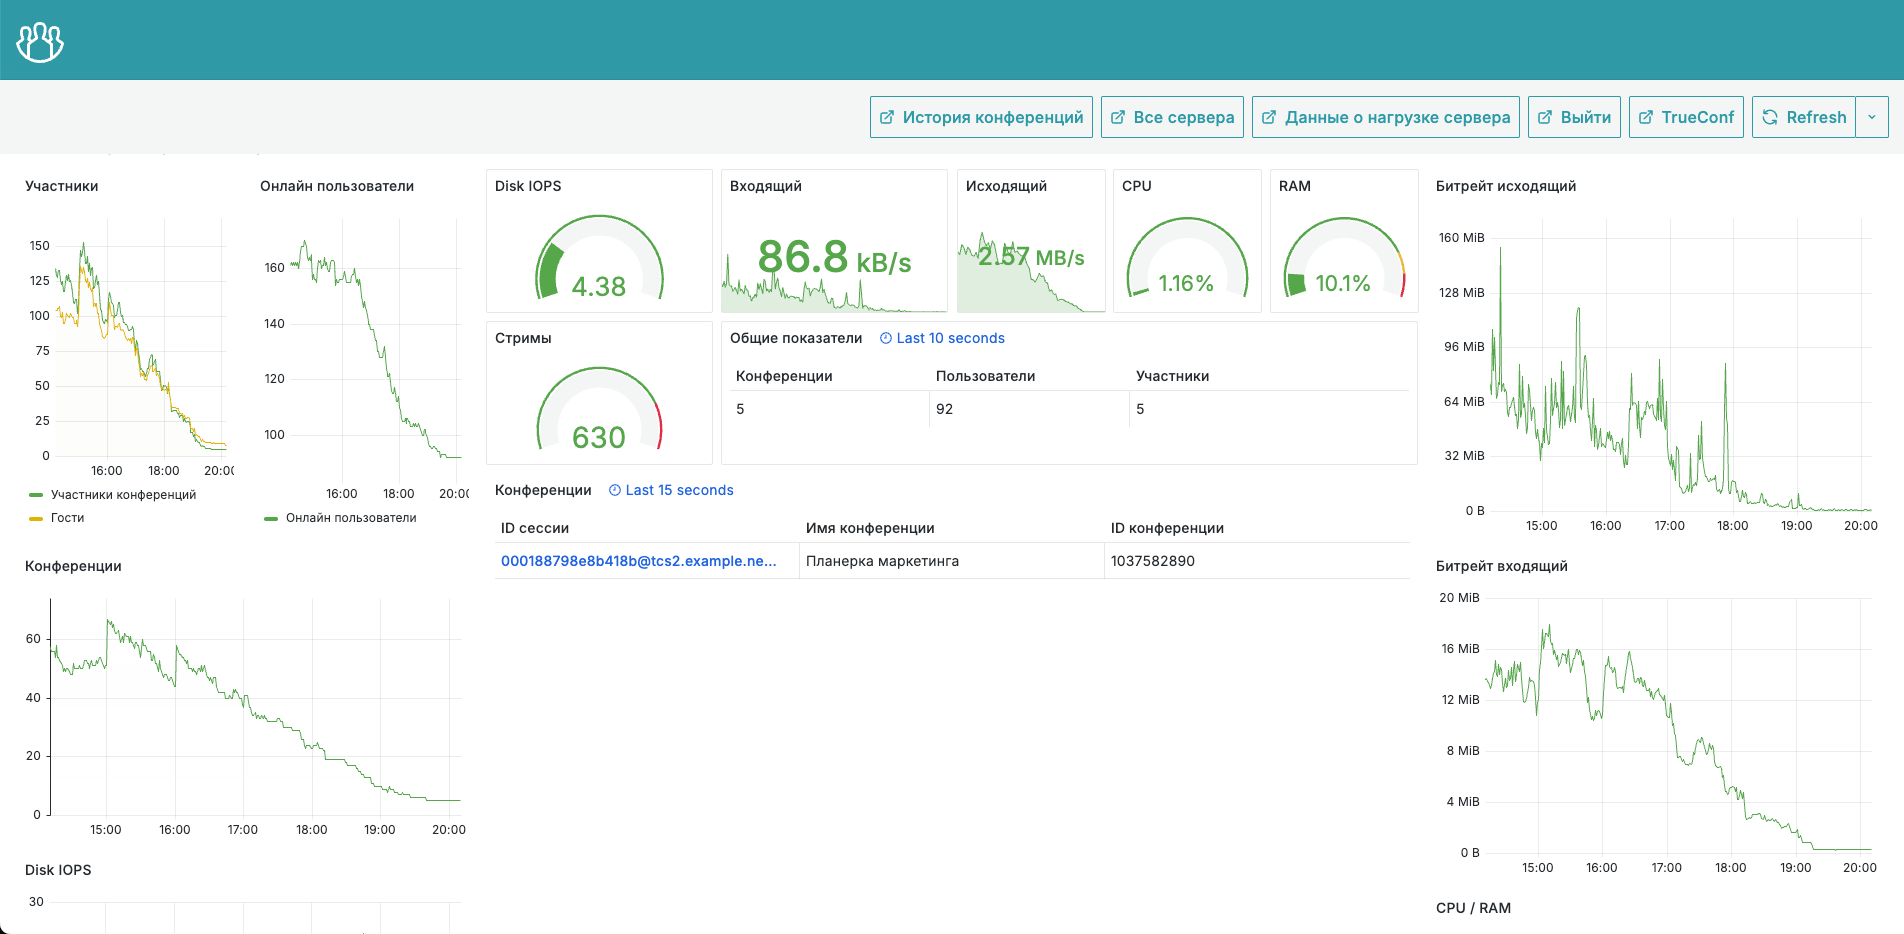
Task: Click external-link icon on Все сервера
Action: point(1118,117)
